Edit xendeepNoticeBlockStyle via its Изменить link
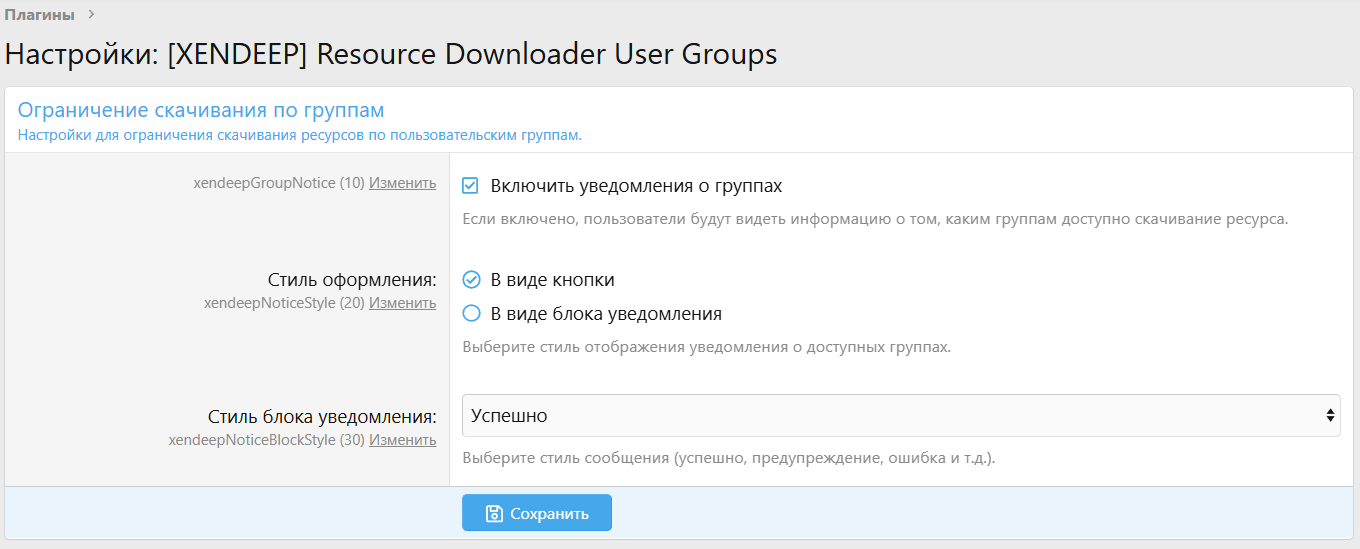The width and height of the screenshot is (1360, 549). click(402, 440)
